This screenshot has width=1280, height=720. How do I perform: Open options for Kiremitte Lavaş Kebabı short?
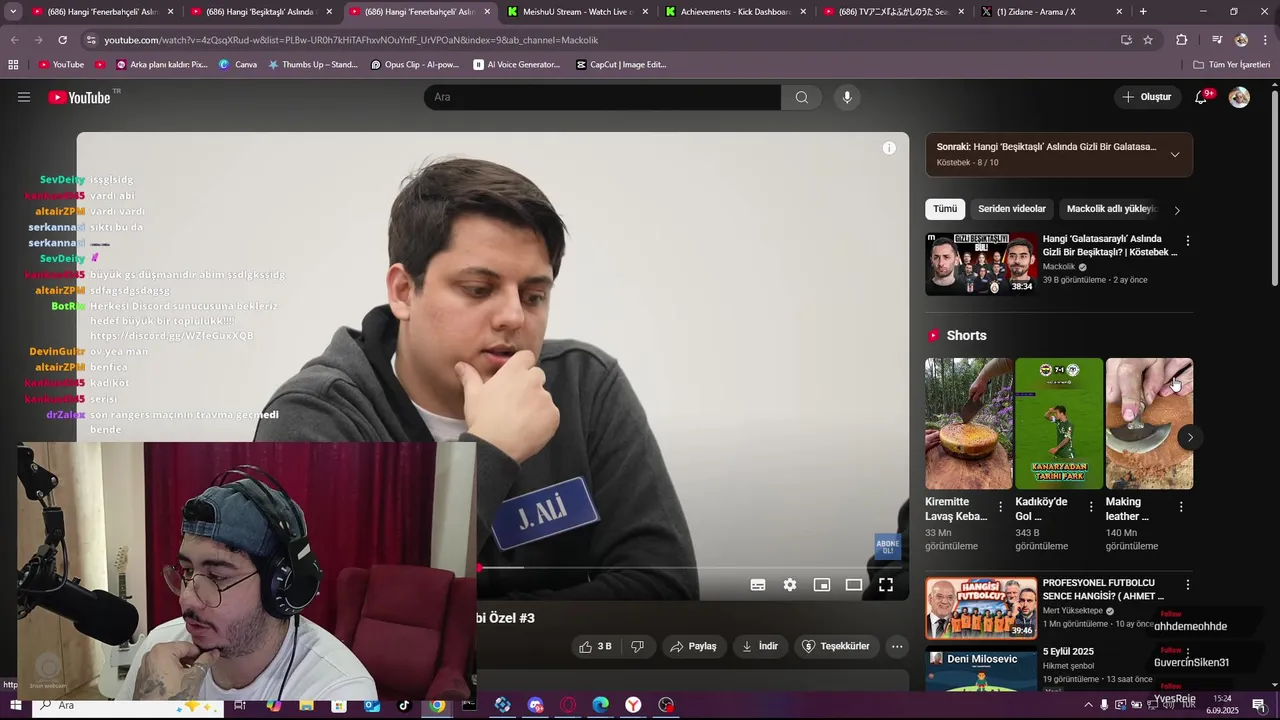click(x=1000, y=507)
